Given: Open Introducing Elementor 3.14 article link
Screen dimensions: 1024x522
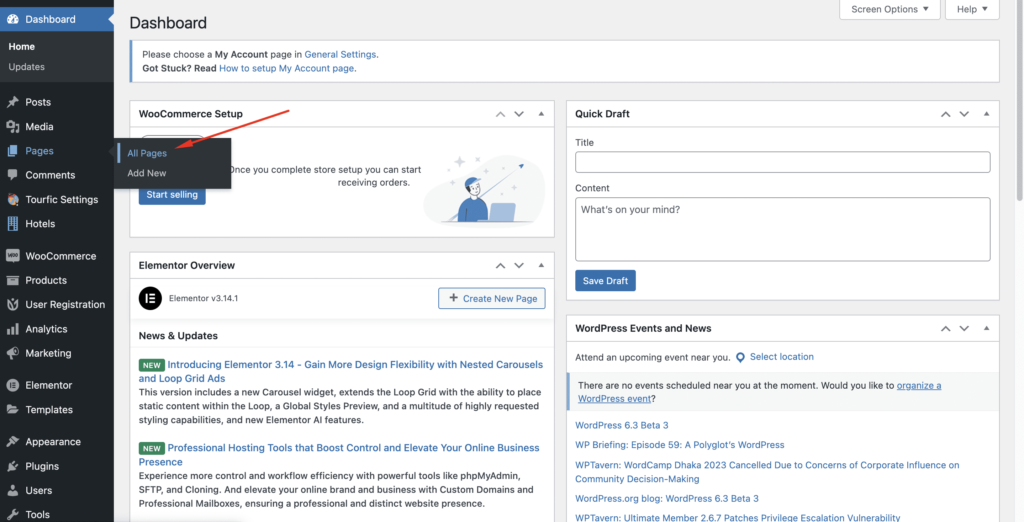Looking at the screenshot, I should click(341, 372).
